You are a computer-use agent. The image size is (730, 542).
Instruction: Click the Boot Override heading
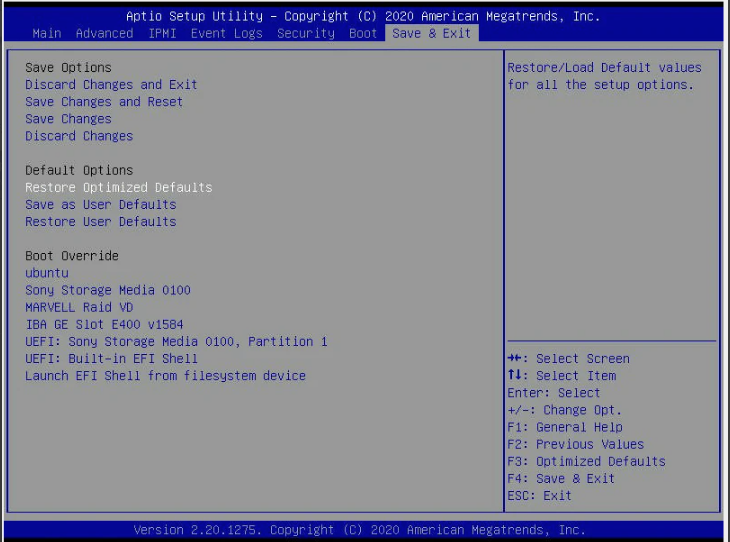pos(72,256)
